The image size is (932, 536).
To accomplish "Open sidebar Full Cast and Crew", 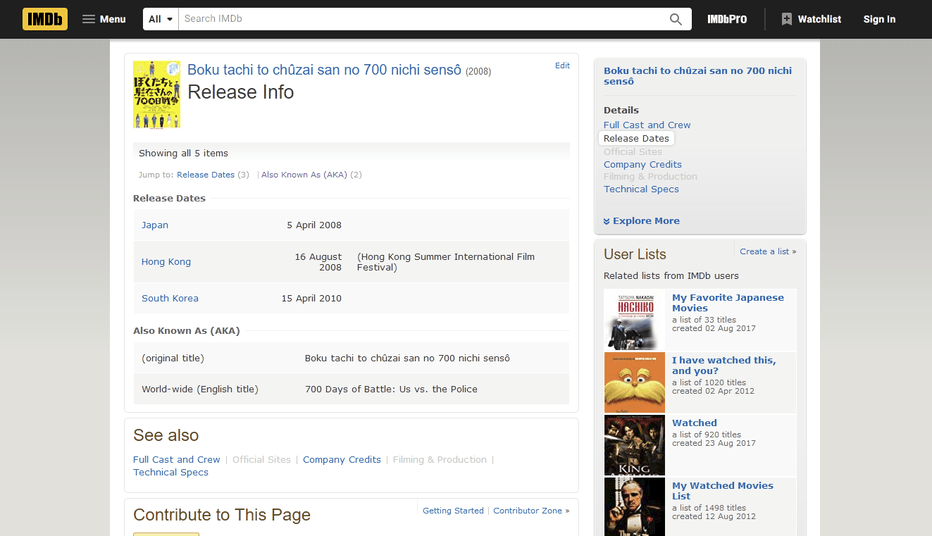I will click(x=647, y=125).
